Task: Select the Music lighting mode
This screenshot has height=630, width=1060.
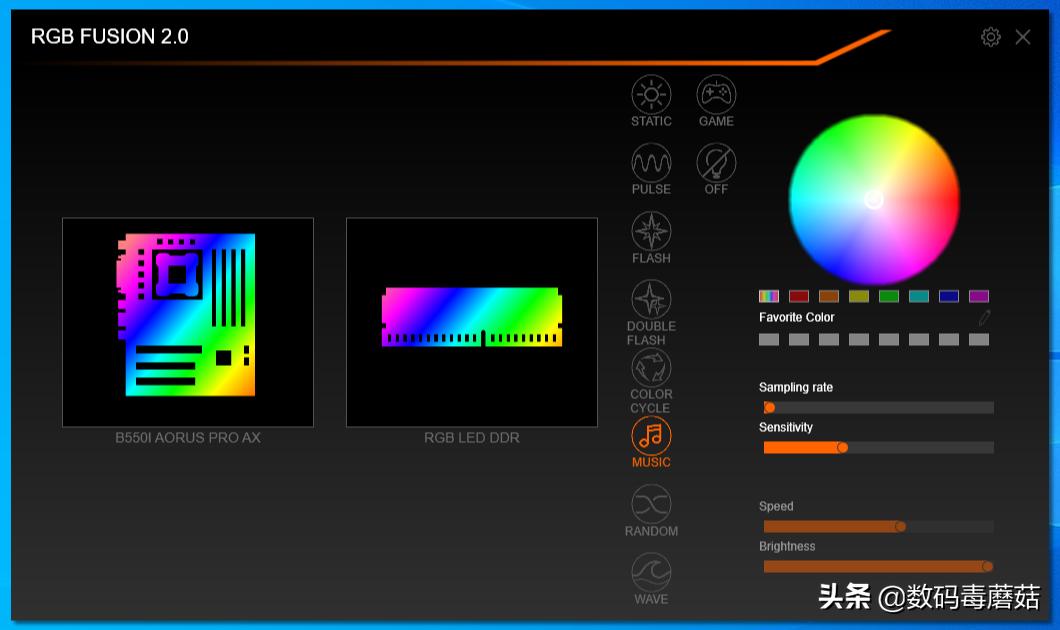Action: coord(651,443)
